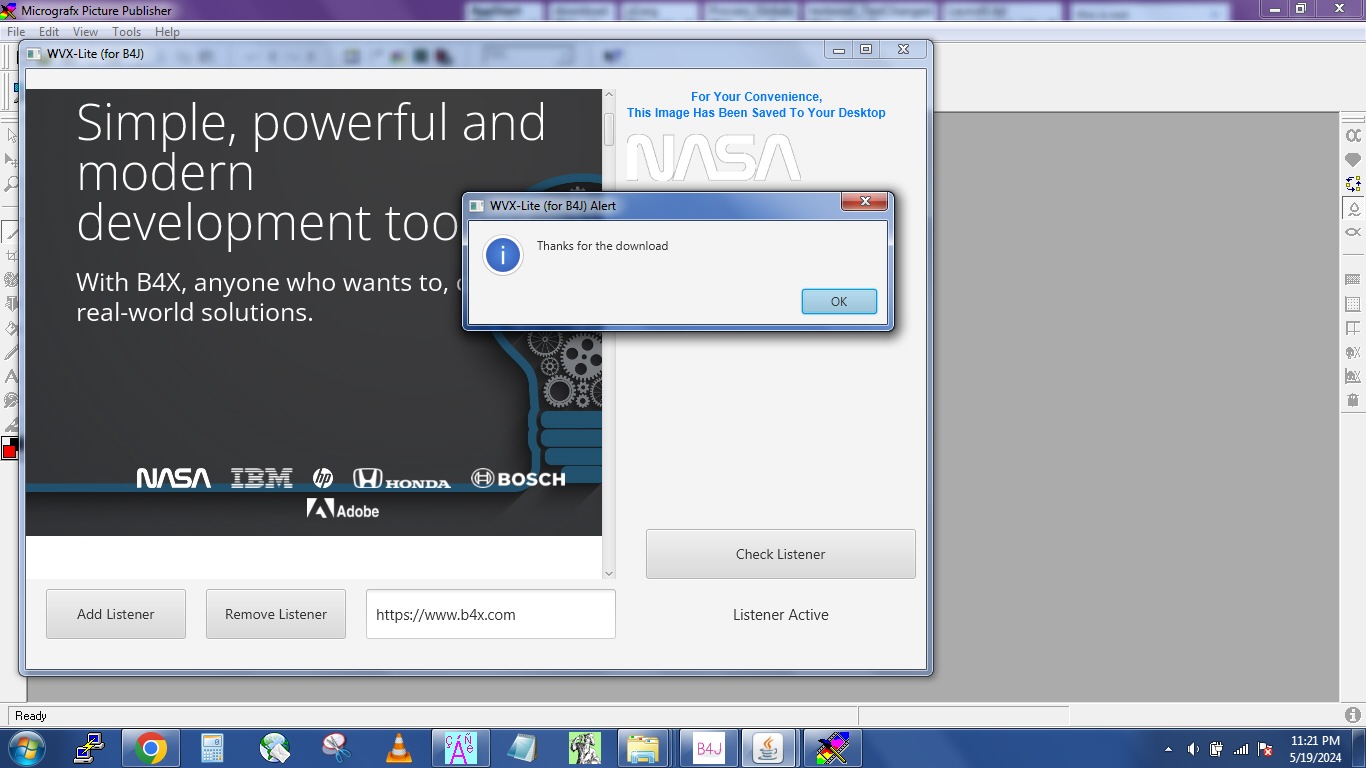Click the Remove Listener button

click(x=276, y=614)
